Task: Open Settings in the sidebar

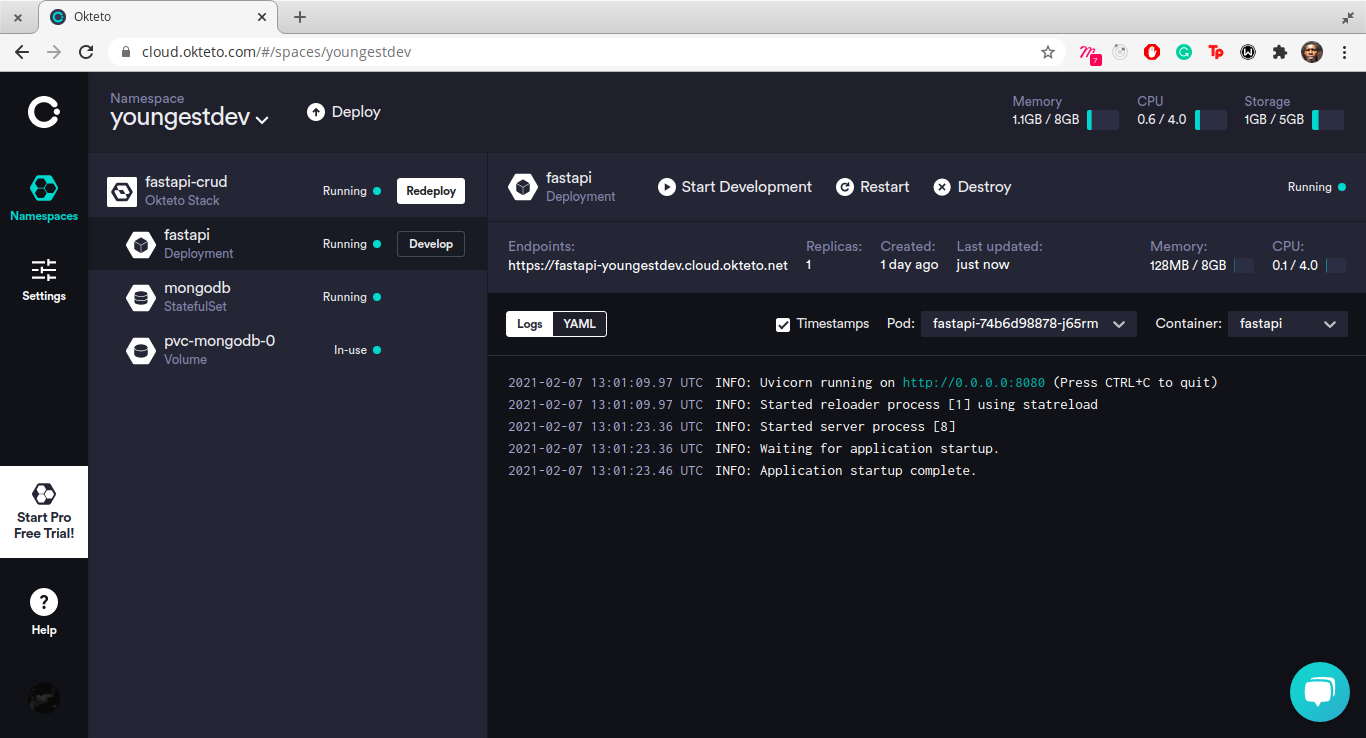Action: point(44,280)
